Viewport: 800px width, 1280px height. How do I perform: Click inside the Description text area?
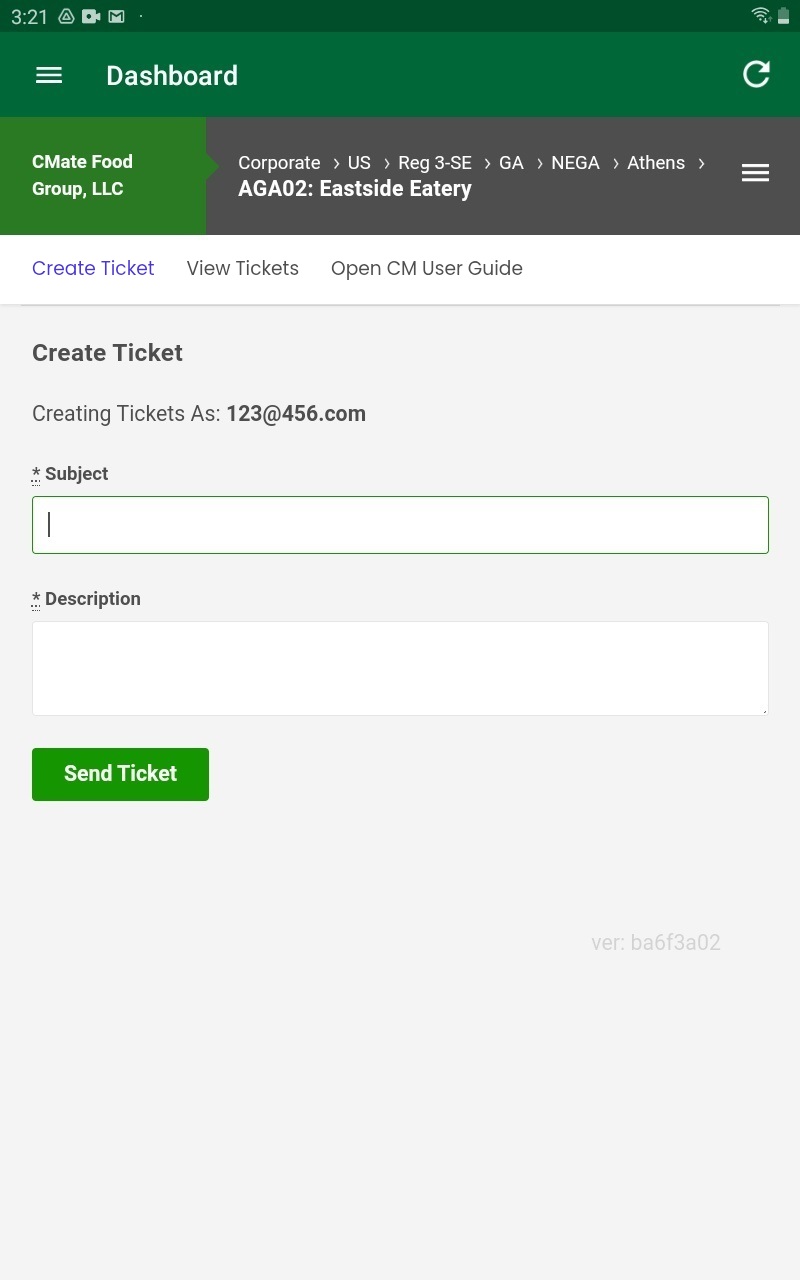400,668
